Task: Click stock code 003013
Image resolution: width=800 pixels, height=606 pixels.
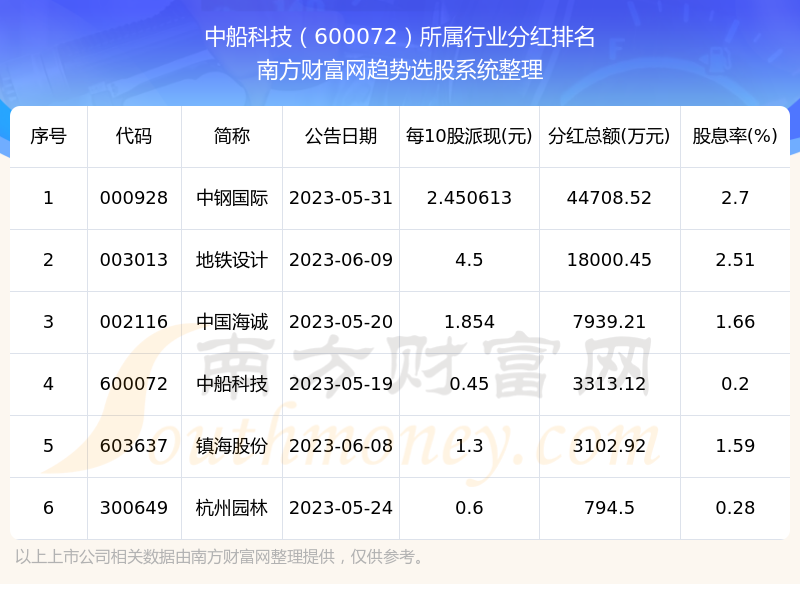Action: 134,260
